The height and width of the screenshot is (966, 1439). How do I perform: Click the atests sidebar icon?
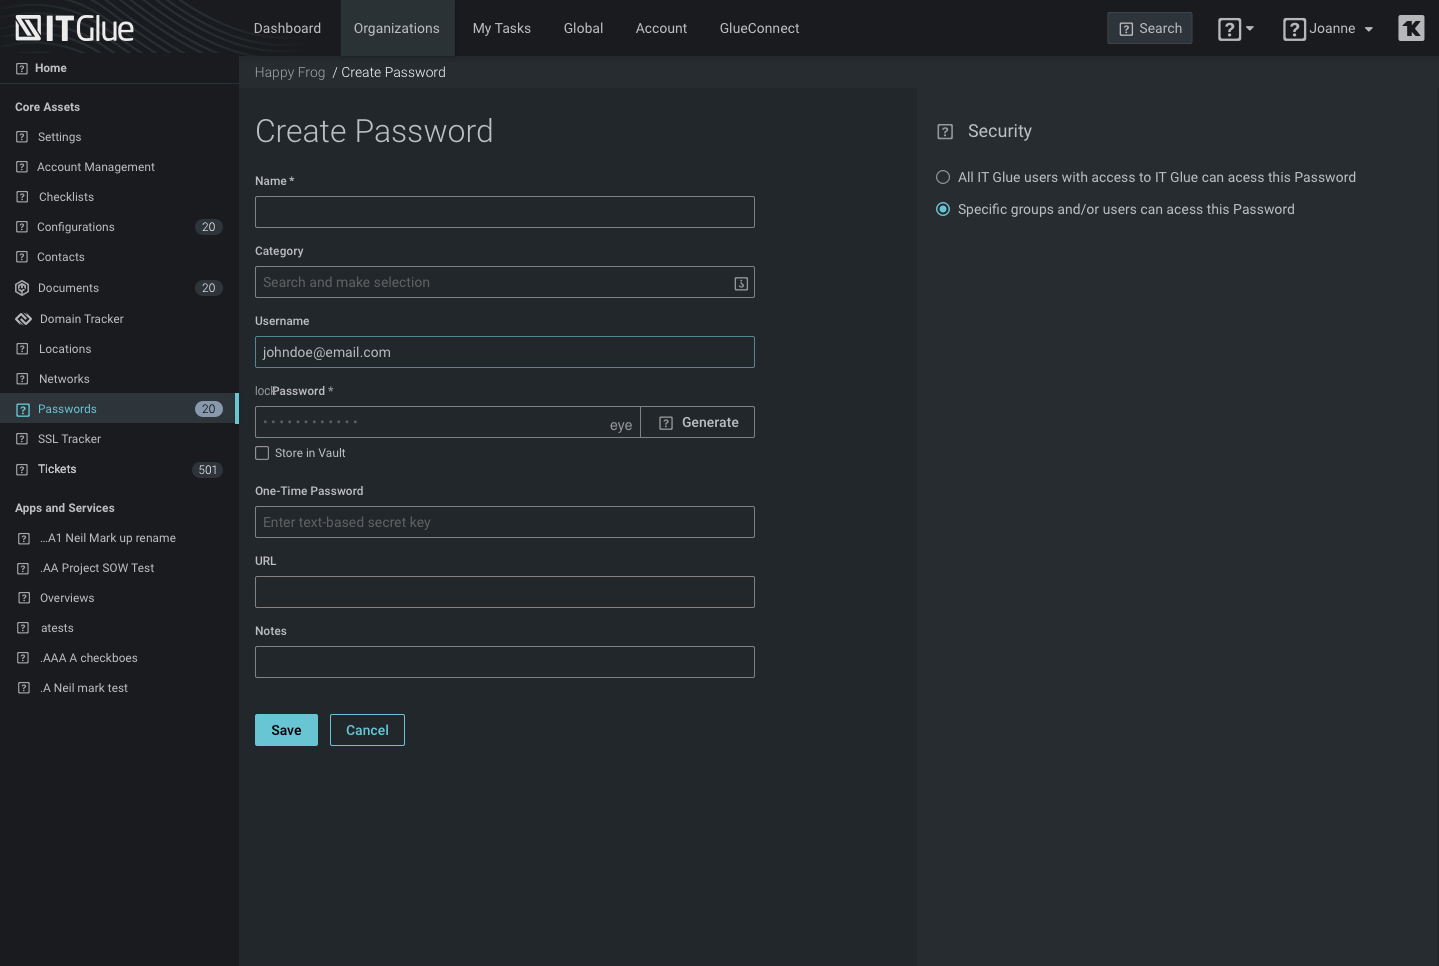[x=23, y=628]
